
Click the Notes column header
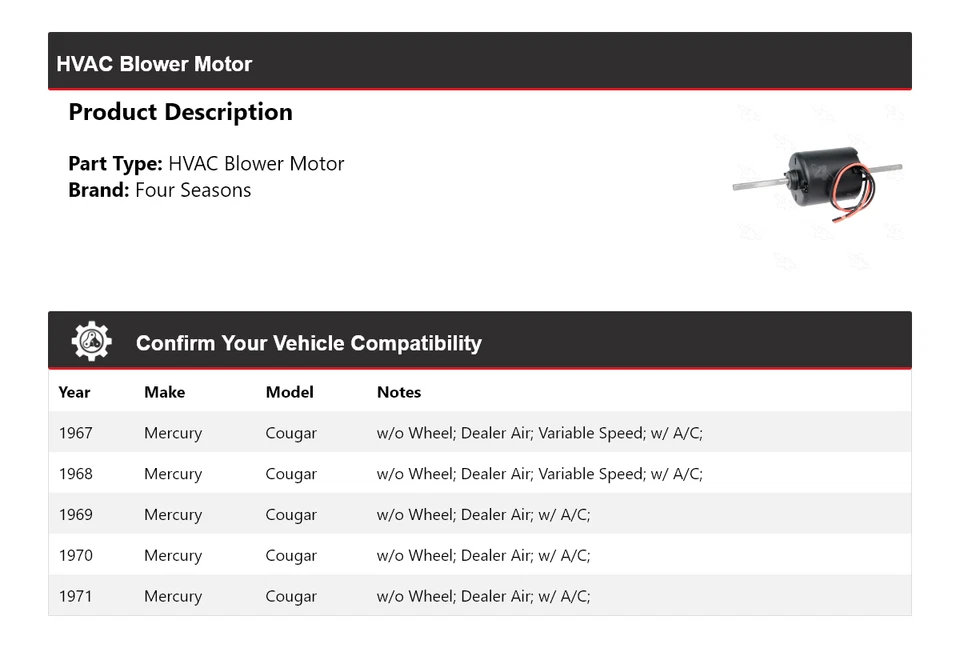pos(398,392)
